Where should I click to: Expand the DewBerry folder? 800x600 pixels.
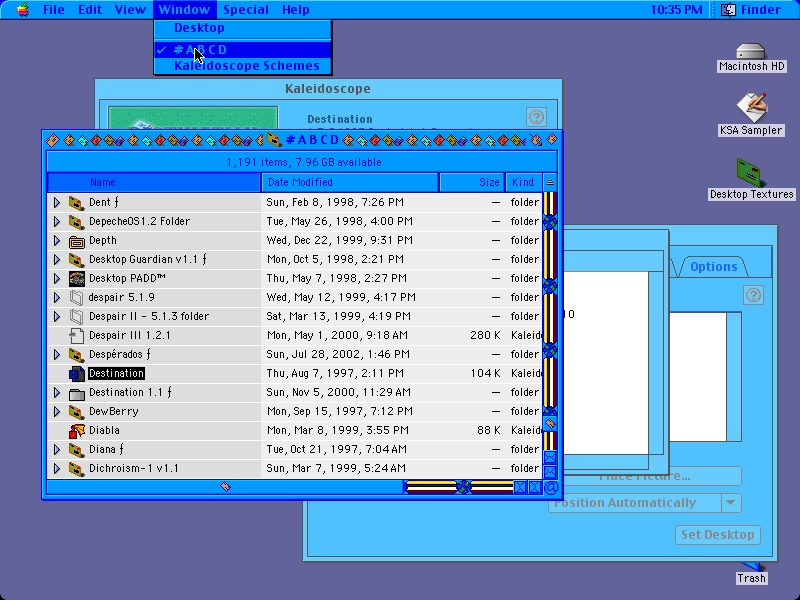57,412
